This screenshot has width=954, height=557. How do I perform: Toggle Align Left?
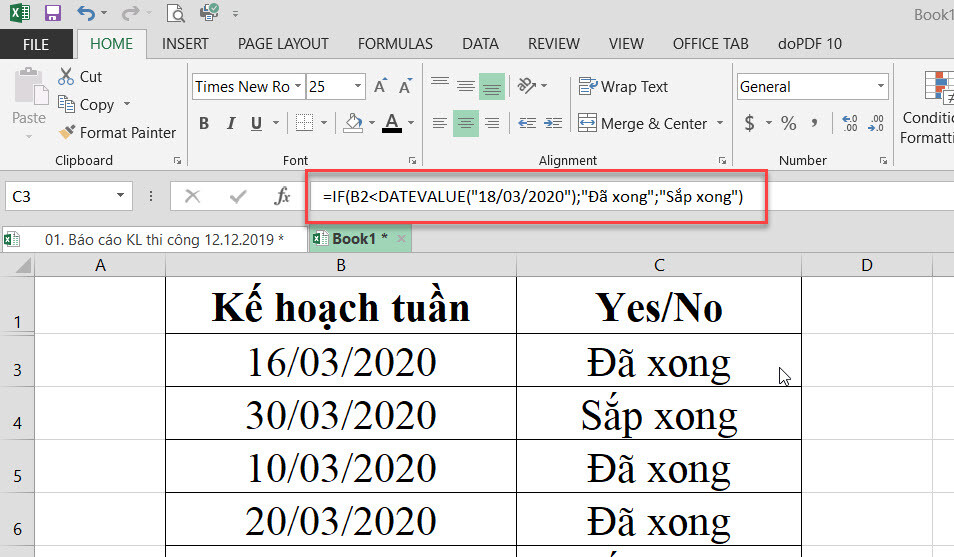point(440,123)
